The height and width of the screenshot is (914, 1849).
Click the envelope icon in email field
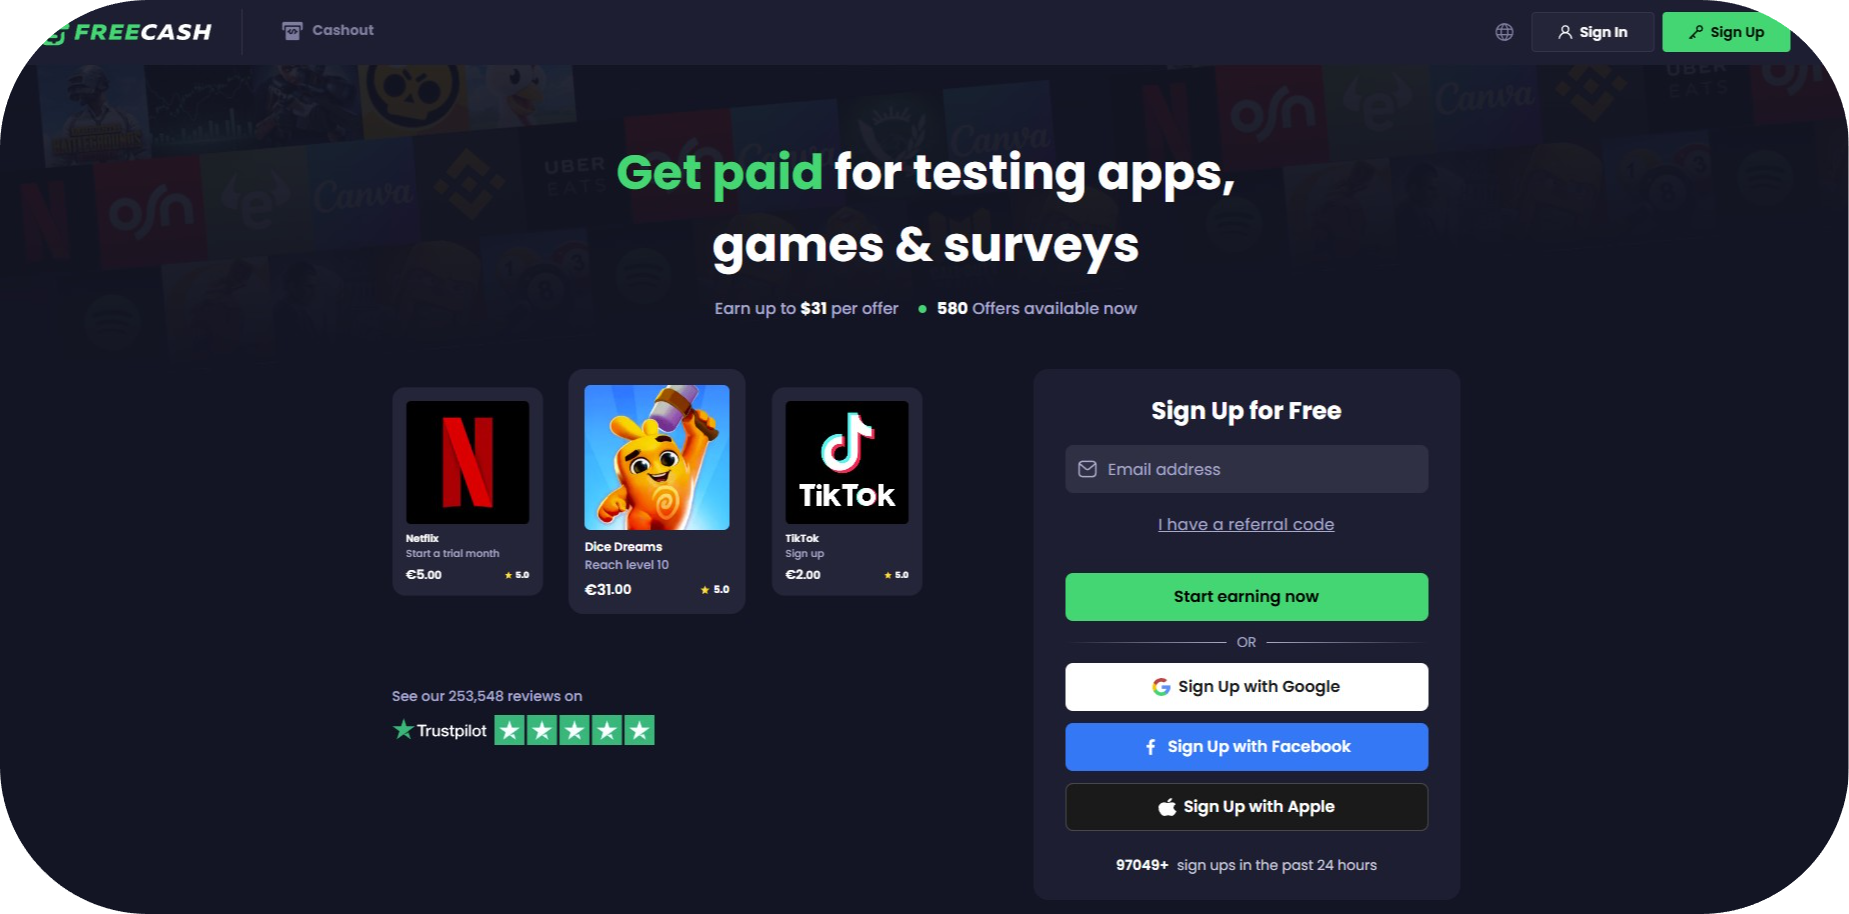(1087, 469)
